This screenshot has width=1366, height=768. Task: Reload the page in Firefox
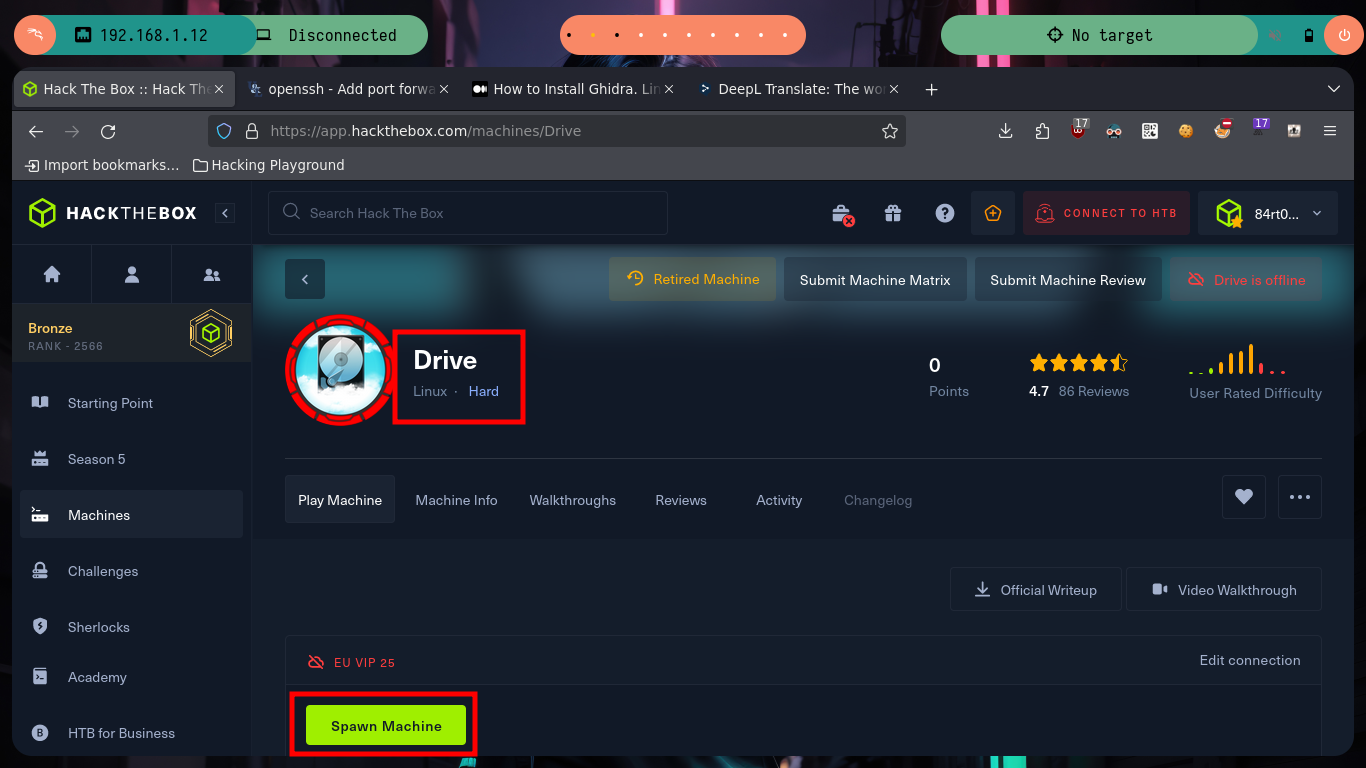point(108,131)
